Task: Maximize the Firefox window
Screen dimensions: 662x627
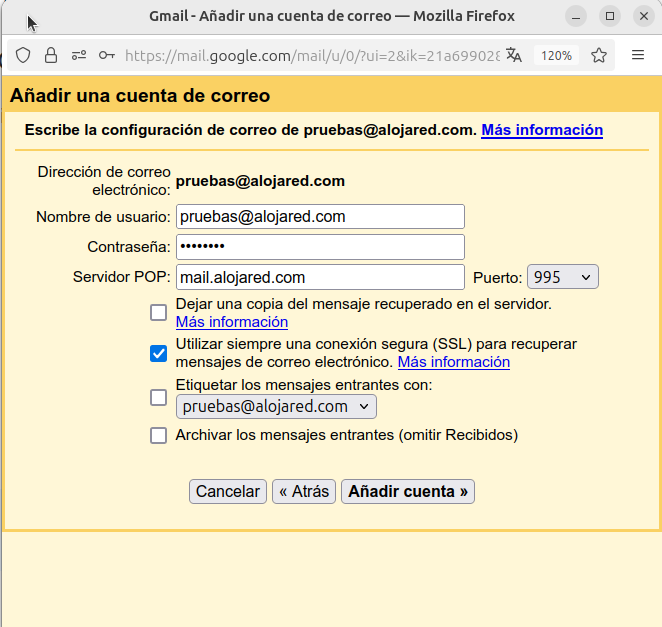Action: tap(610, 16)
